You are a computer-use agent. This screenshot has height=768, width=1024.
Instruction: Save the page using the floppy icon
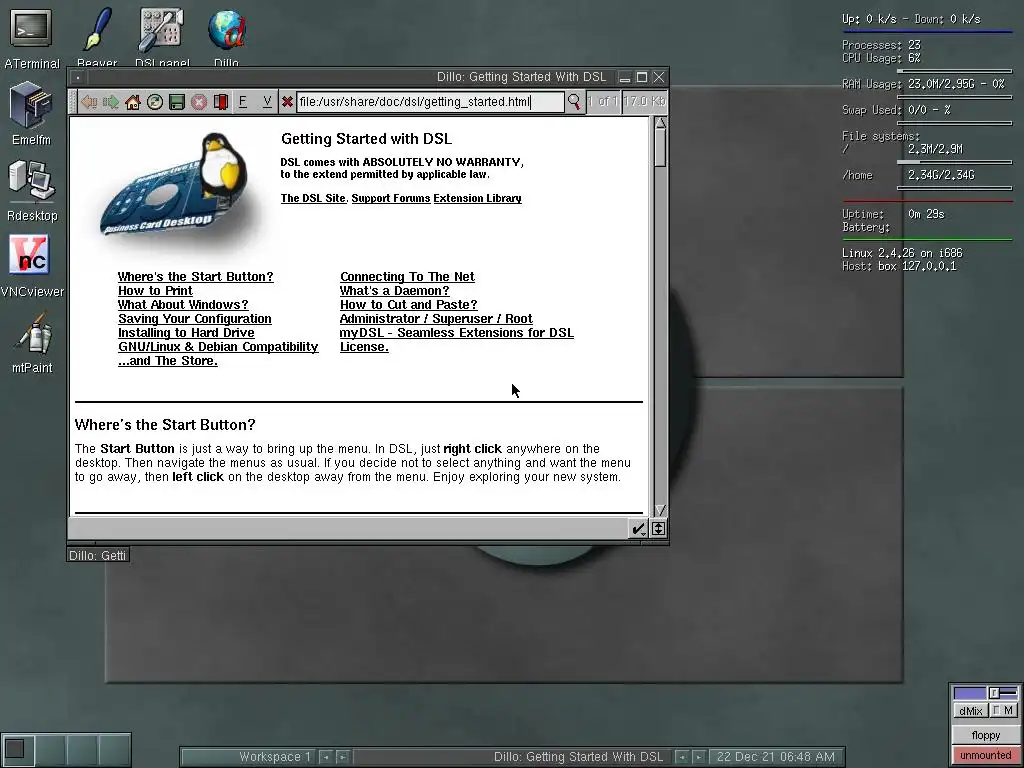click(177, 102)
